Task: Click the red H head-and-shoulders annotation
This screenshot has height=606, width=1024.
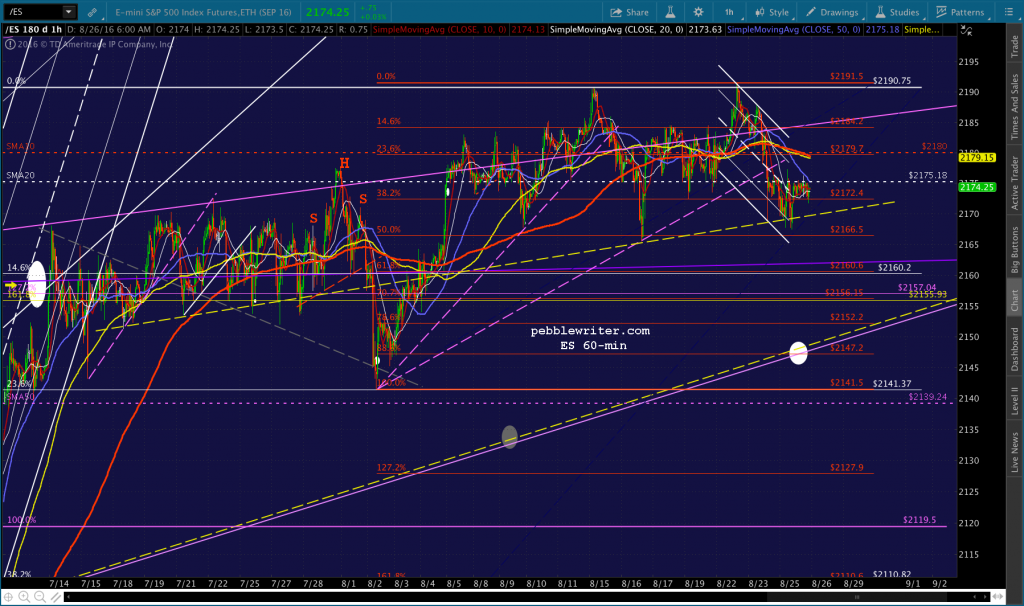Action: coord(344,163)
